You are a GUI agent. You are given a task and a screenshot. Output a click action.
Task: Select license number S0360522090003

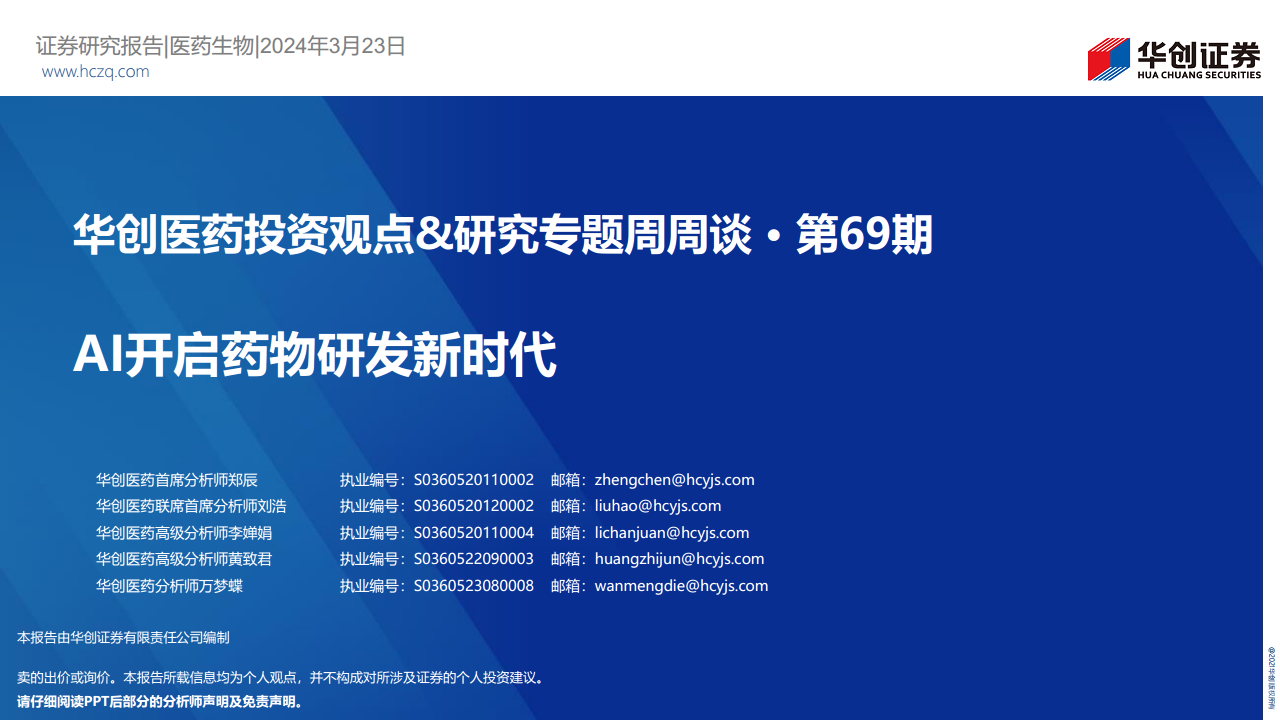[473, 559]
